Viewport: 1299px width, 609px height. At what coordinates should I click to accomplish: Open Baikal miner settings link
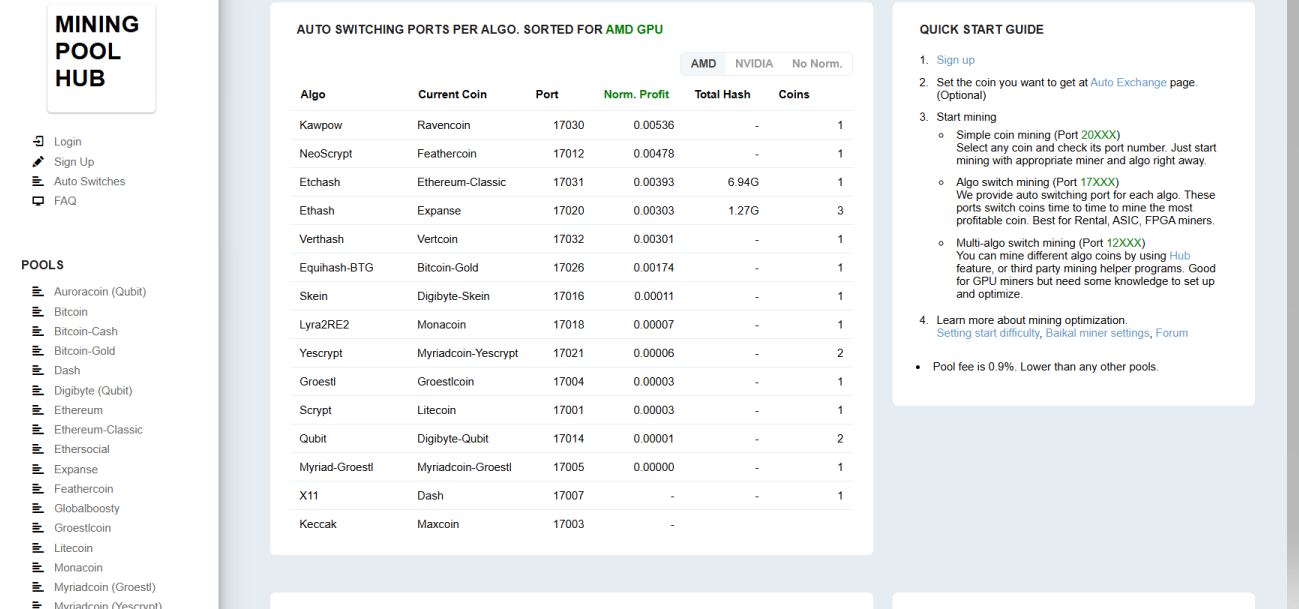point(1097,333)
